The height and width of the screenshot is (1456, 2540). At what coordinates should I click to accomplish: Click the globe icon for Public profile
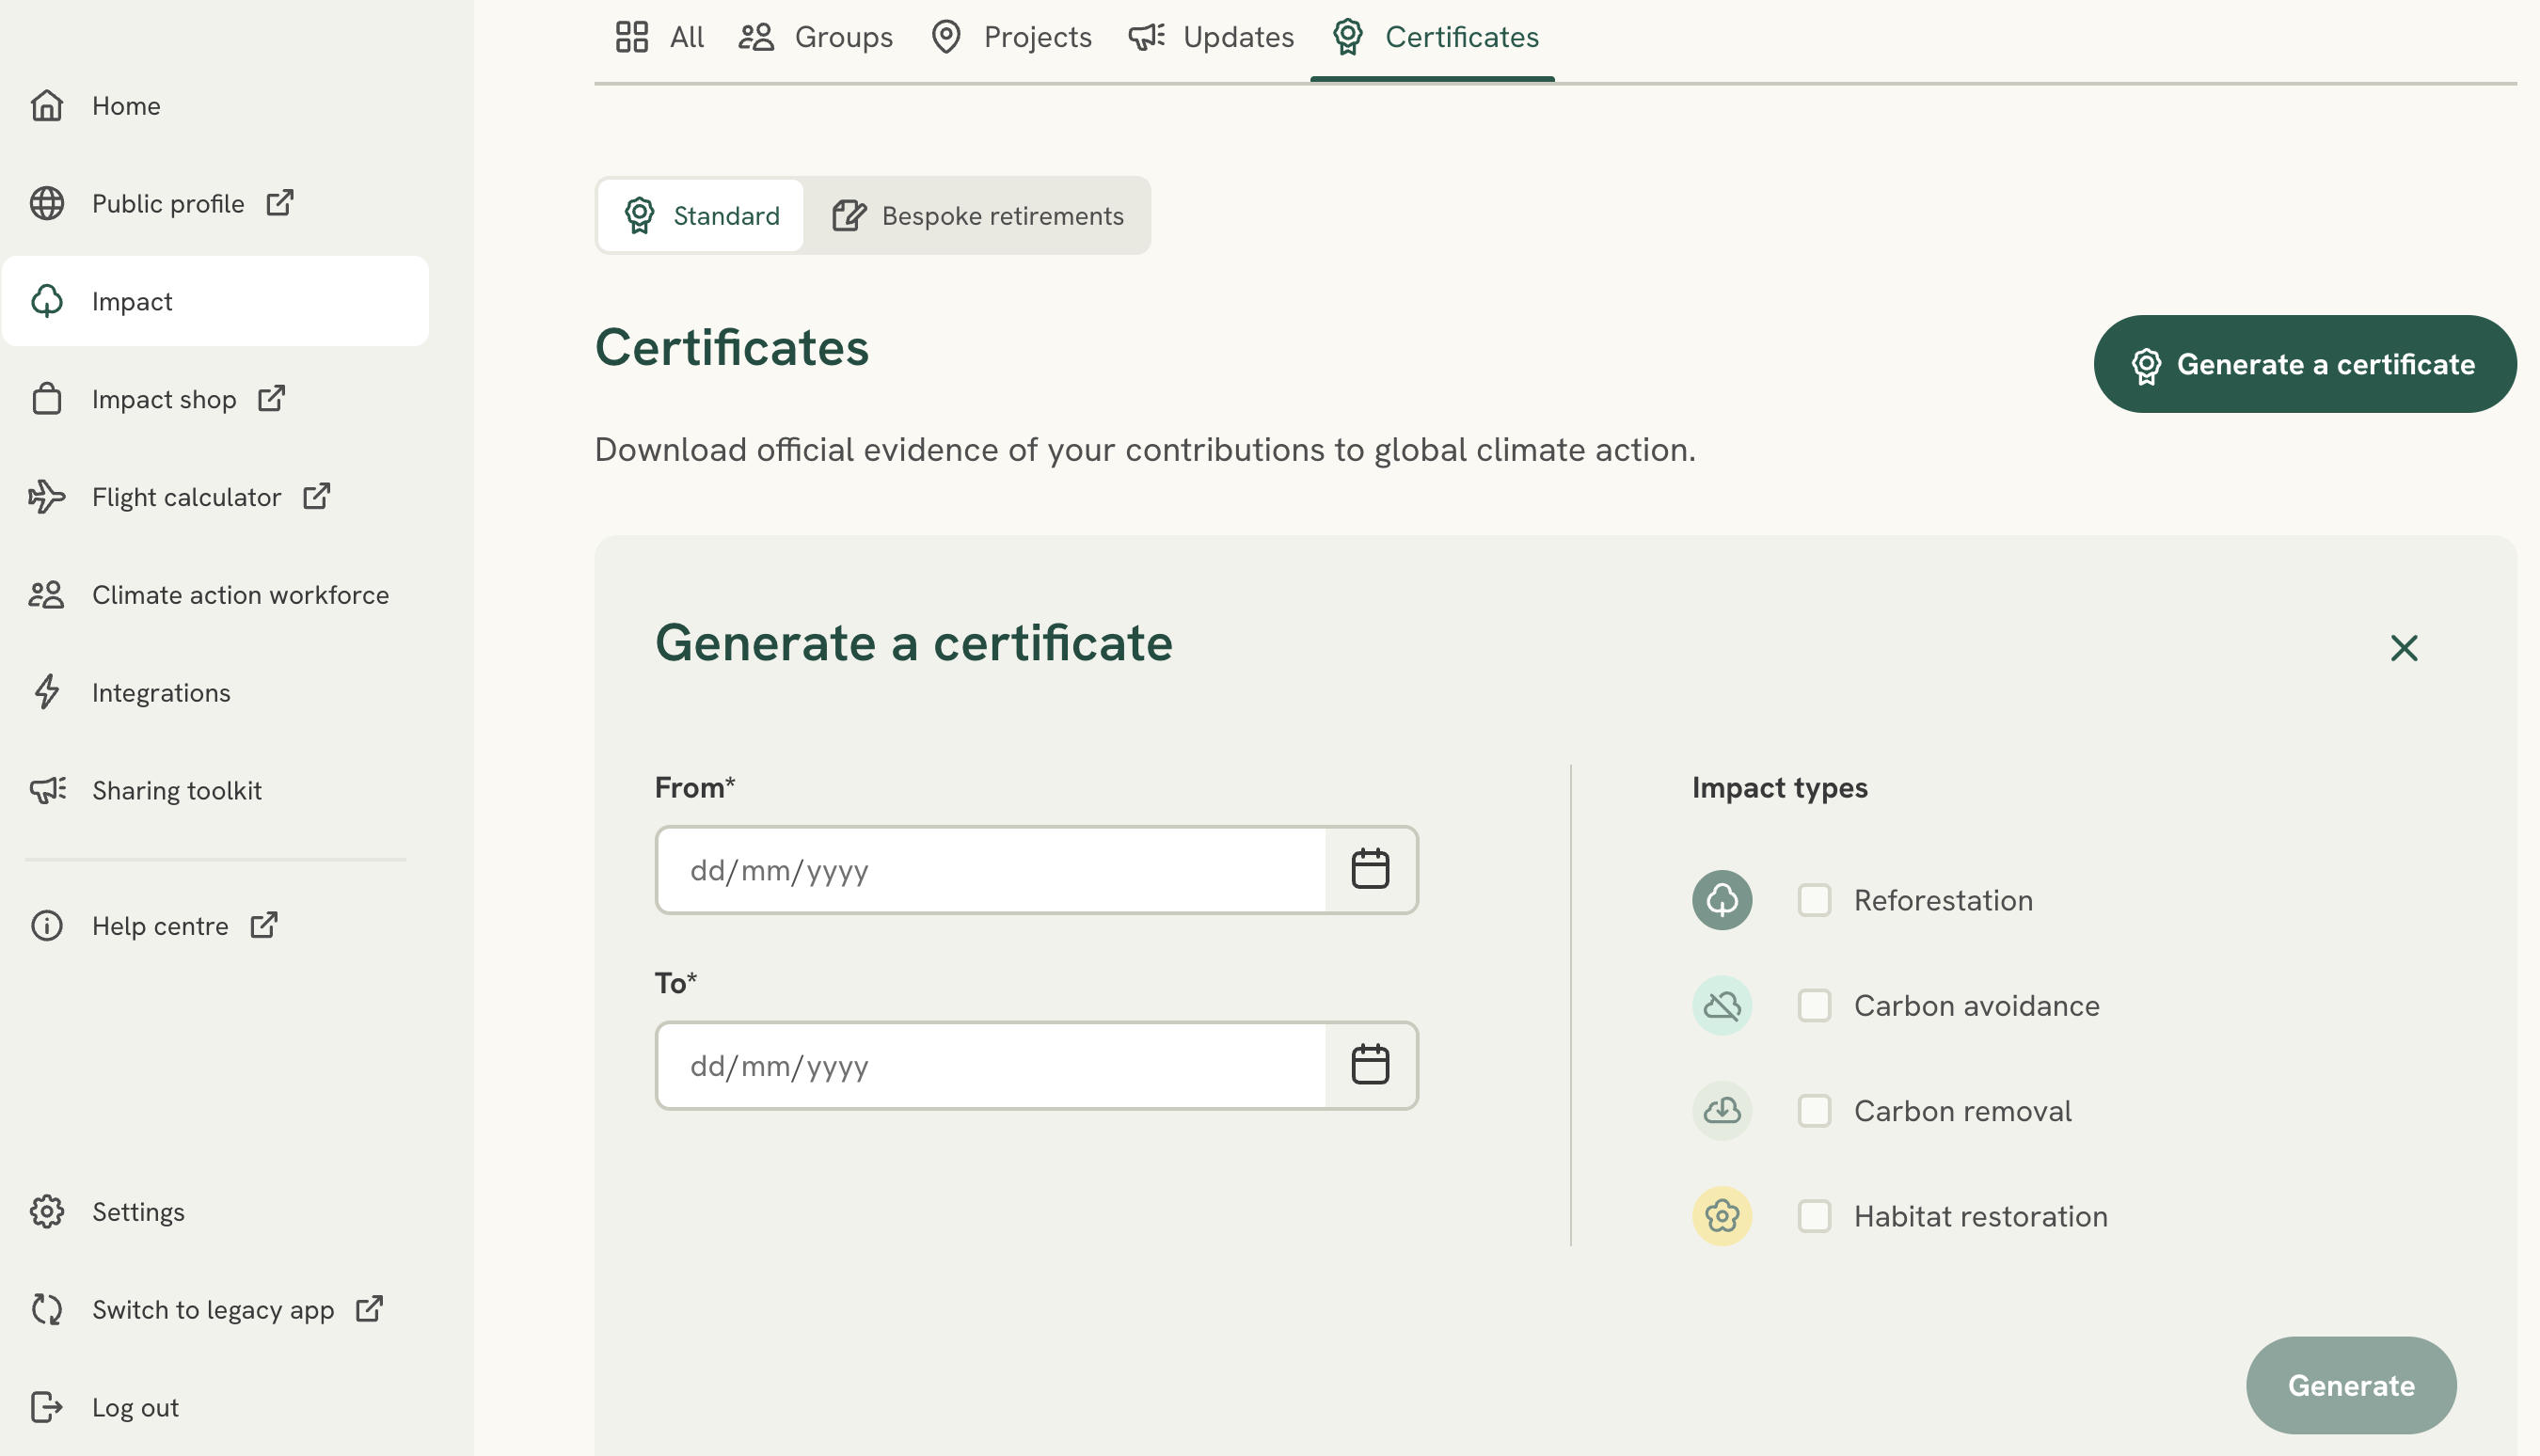(x=47, y=203)
